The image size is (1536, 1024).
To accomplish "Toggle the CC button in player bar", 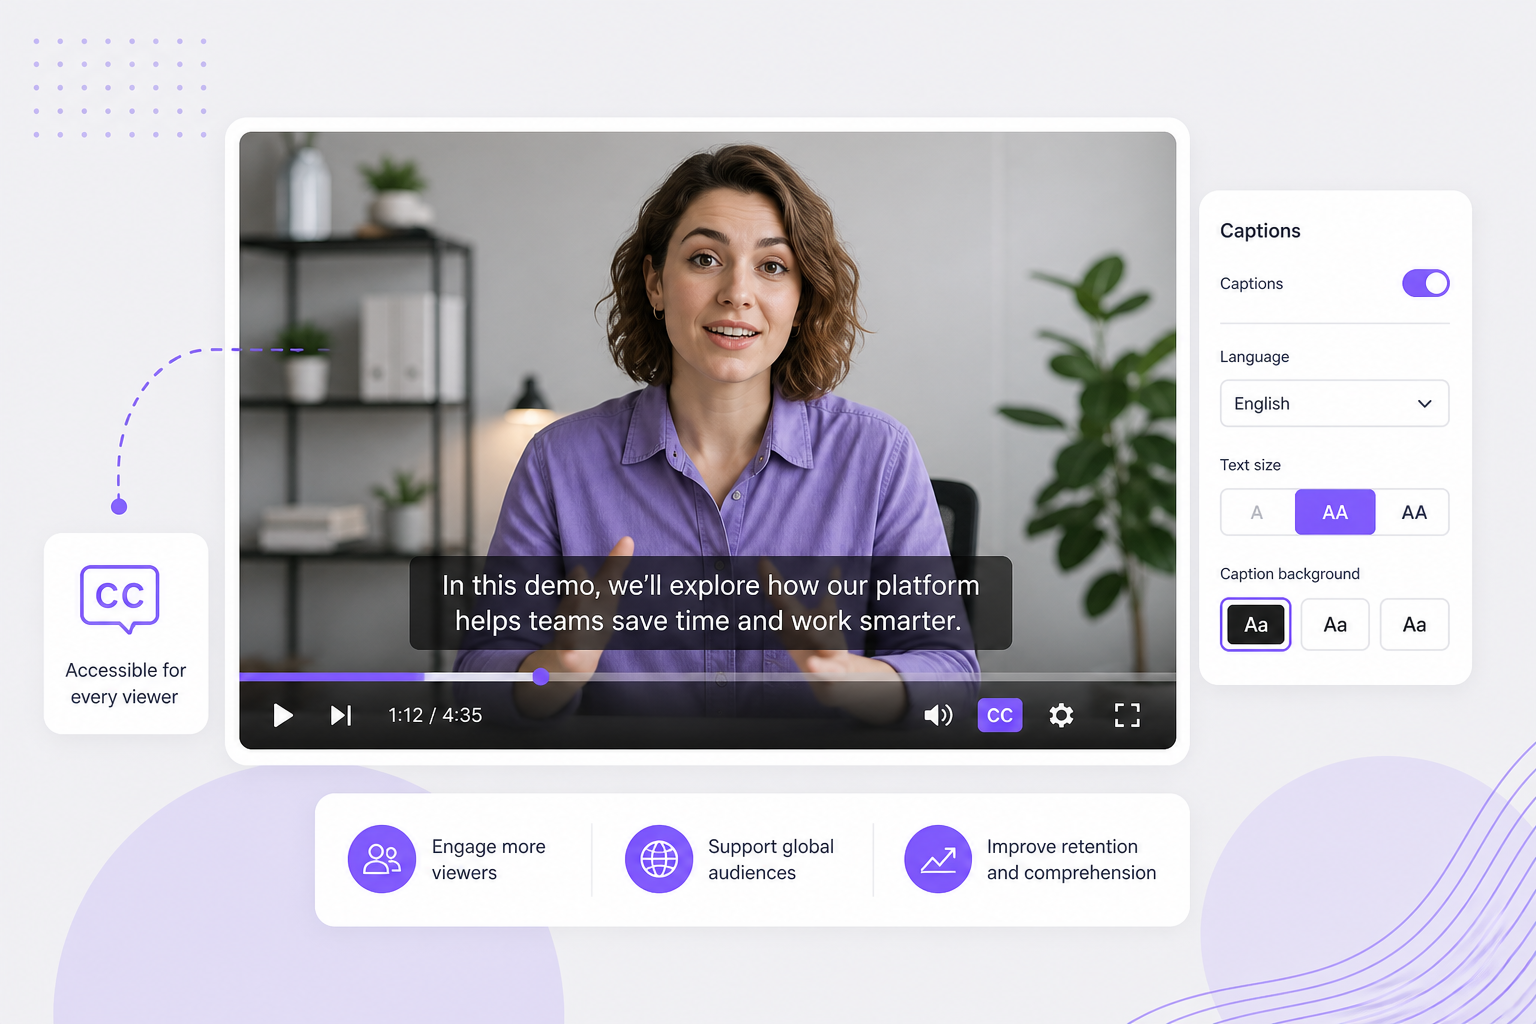I will click(x=1000, y=715).
